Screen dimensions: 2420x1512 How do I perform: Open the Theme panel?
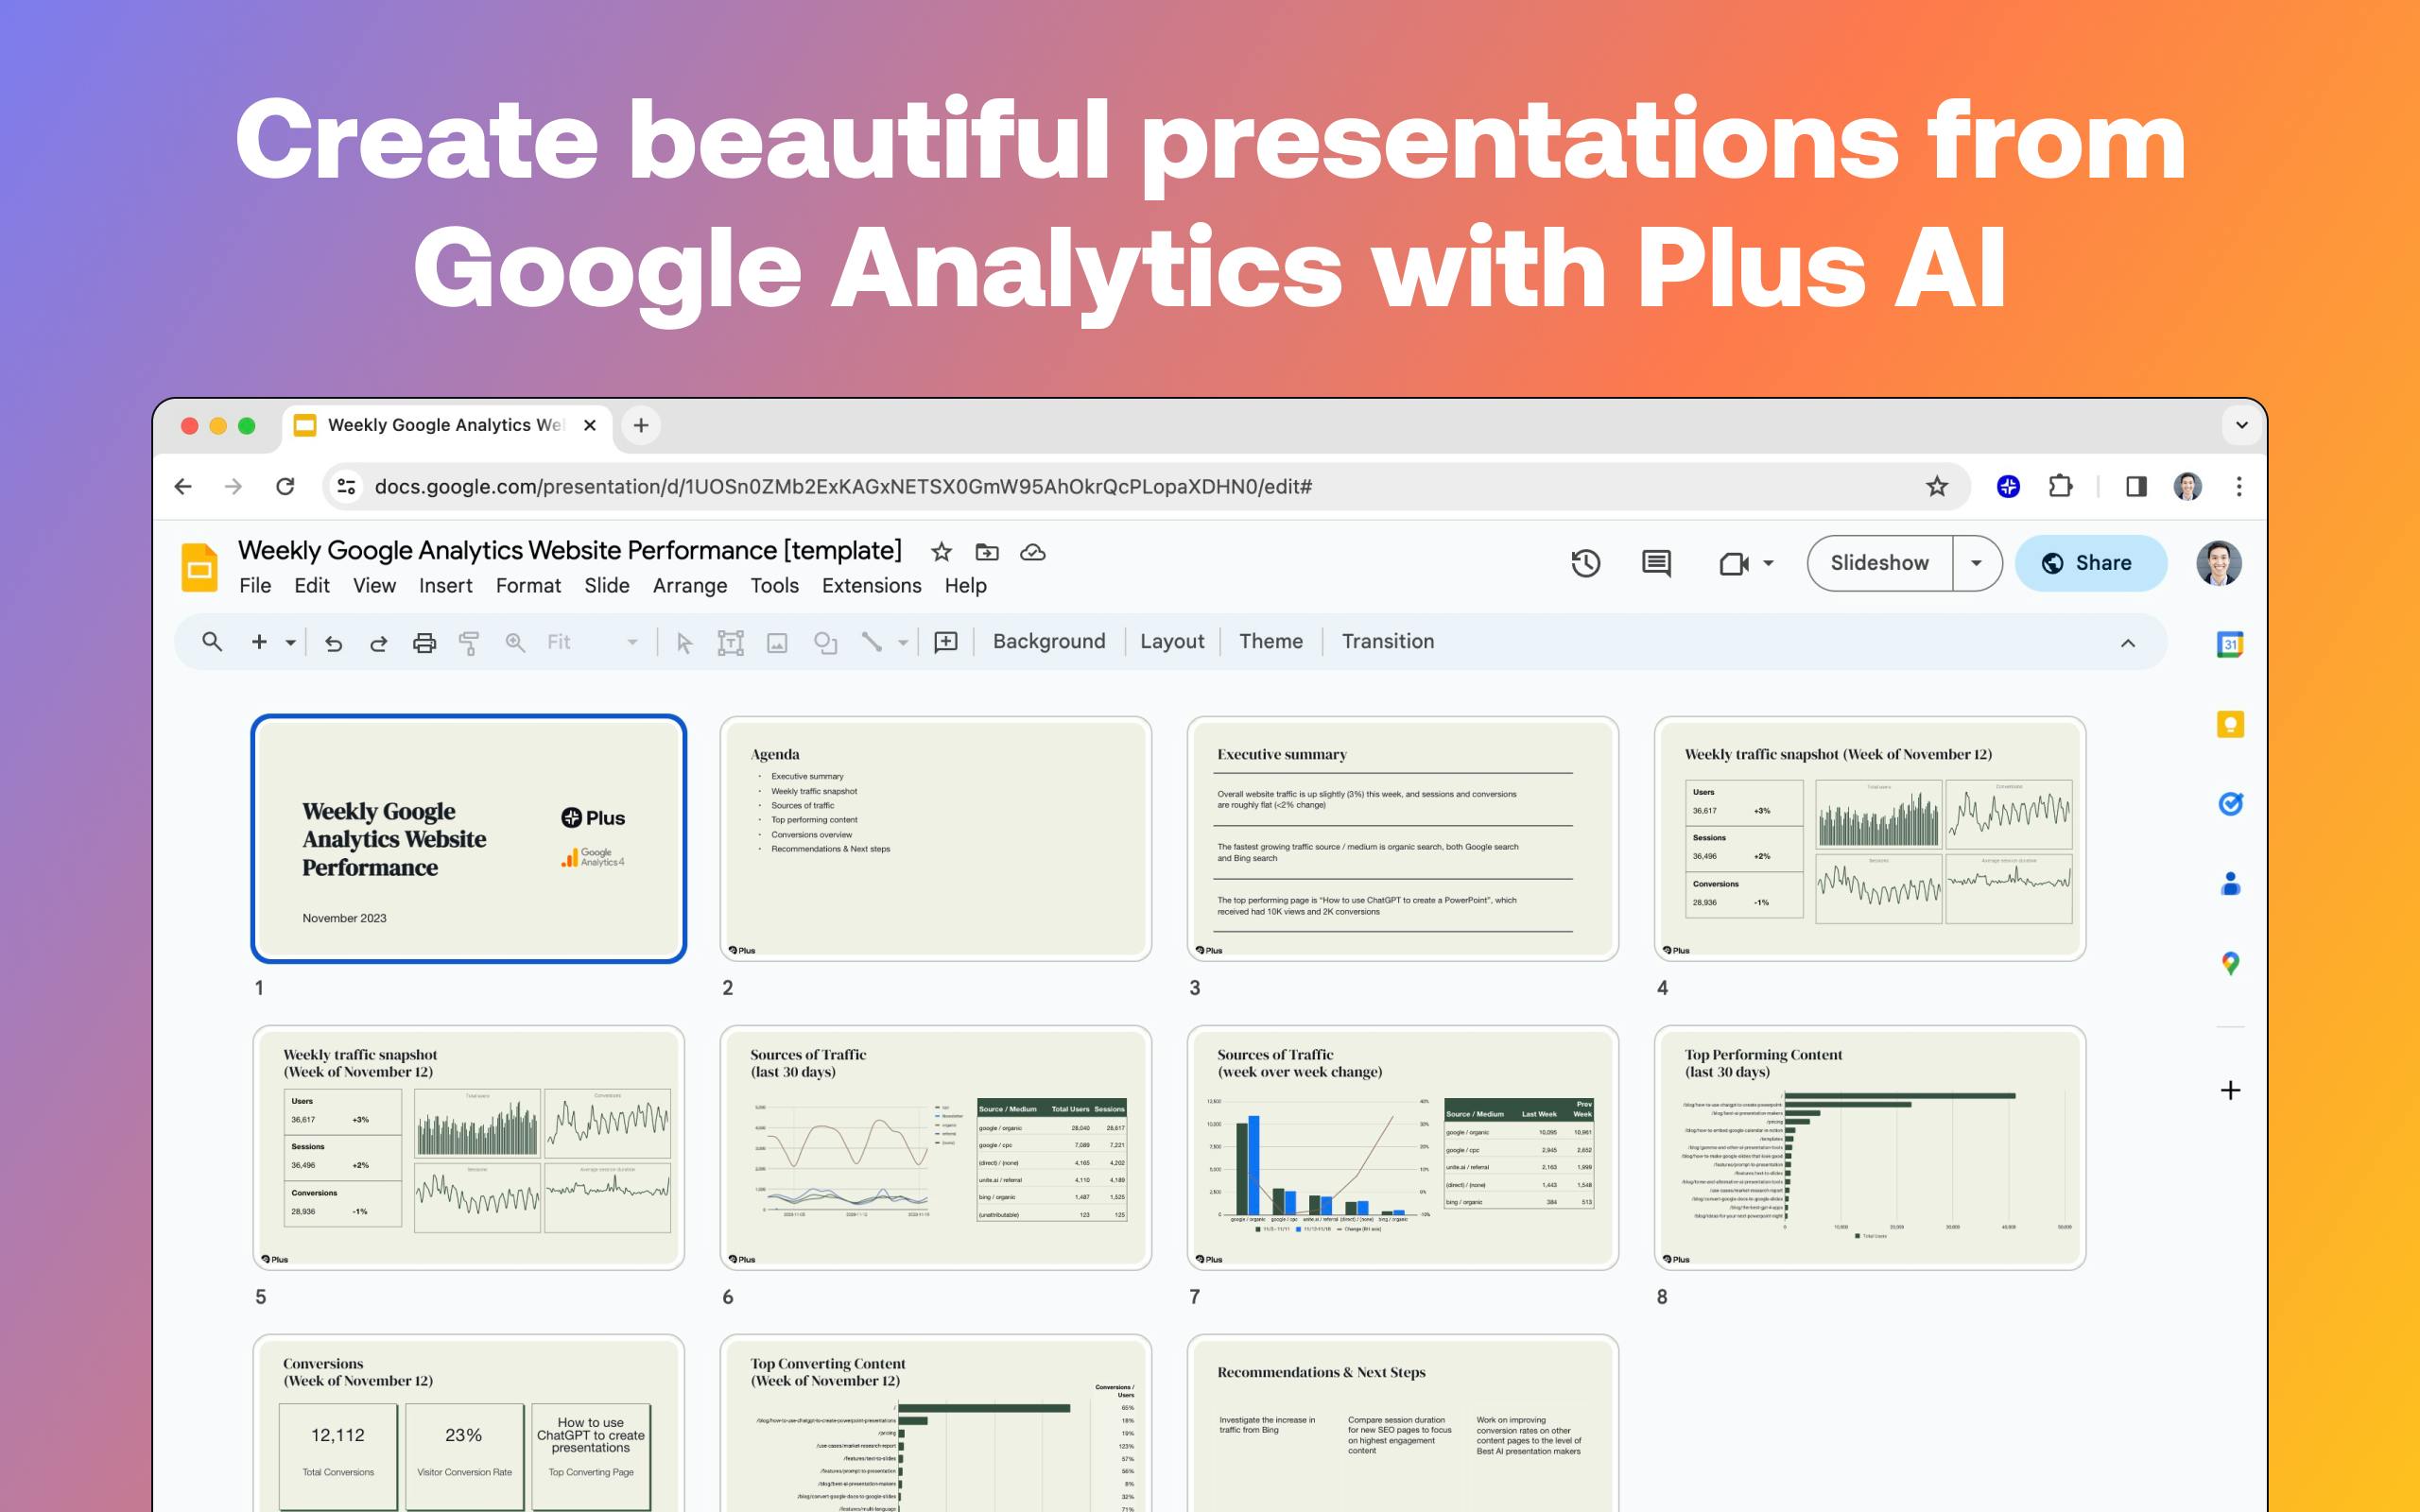pos(1271,642)
